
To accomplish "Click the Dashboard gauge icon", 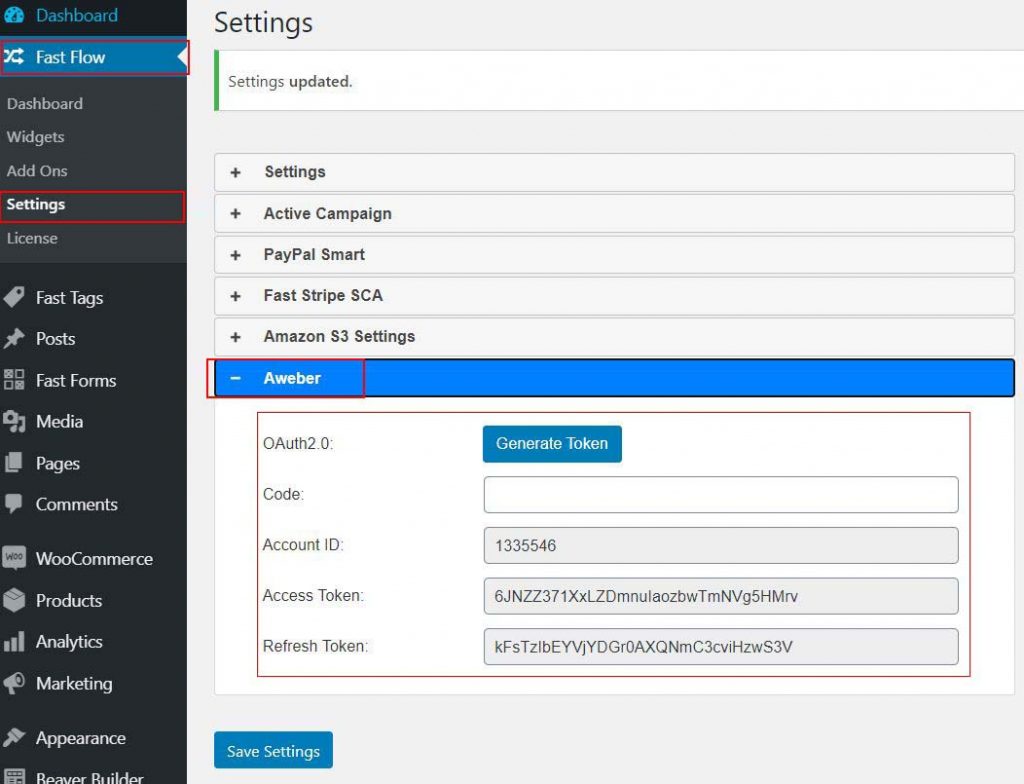I will point(14,15).
